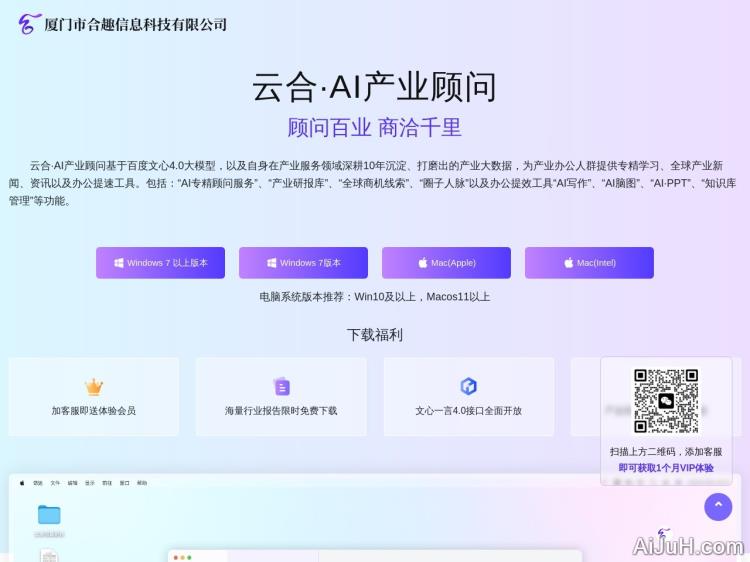750x562 pixels.
Task: Download the Windows 7 以上版本 installer
Action: (160, 263)
